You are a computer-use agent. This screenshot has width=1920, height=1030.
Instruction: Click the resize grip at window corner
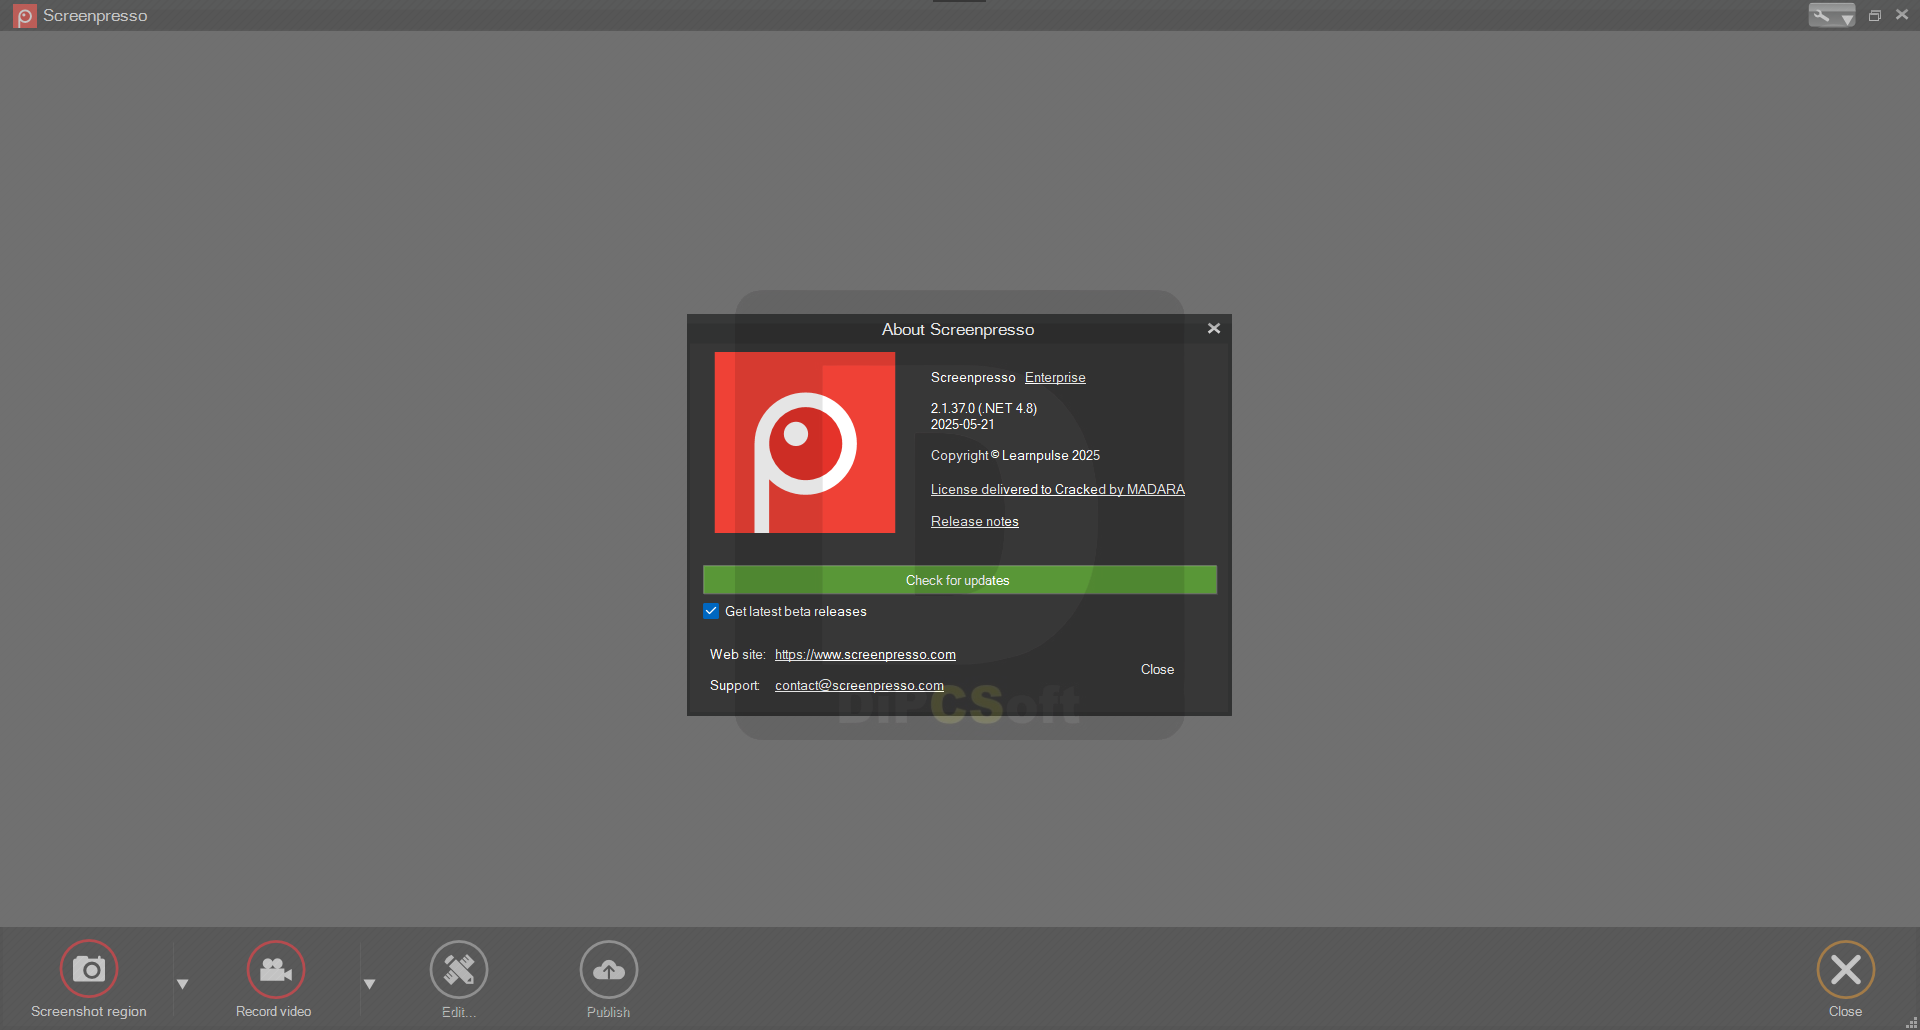coord(1912,1022)
